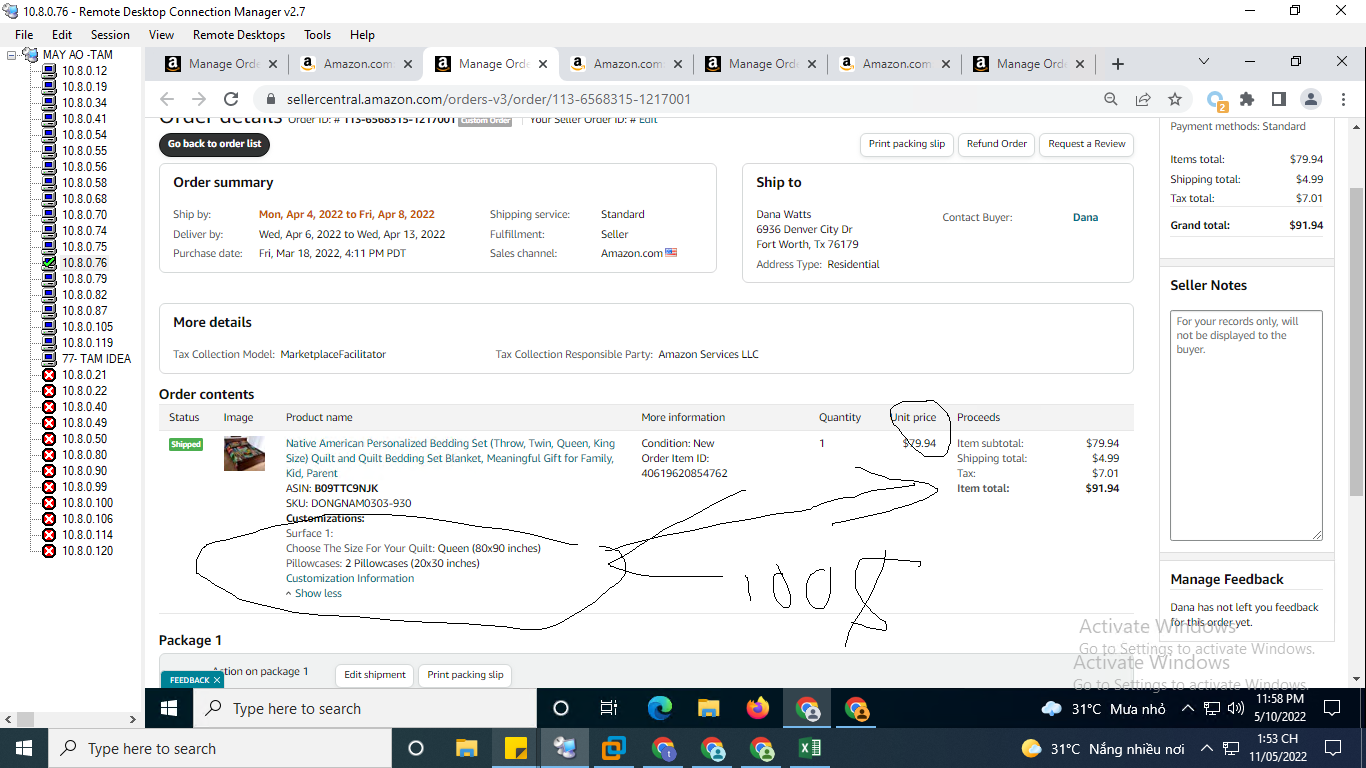
Task: Click Print packing slip beside Refund Order
Action: (x=906, y=144)
